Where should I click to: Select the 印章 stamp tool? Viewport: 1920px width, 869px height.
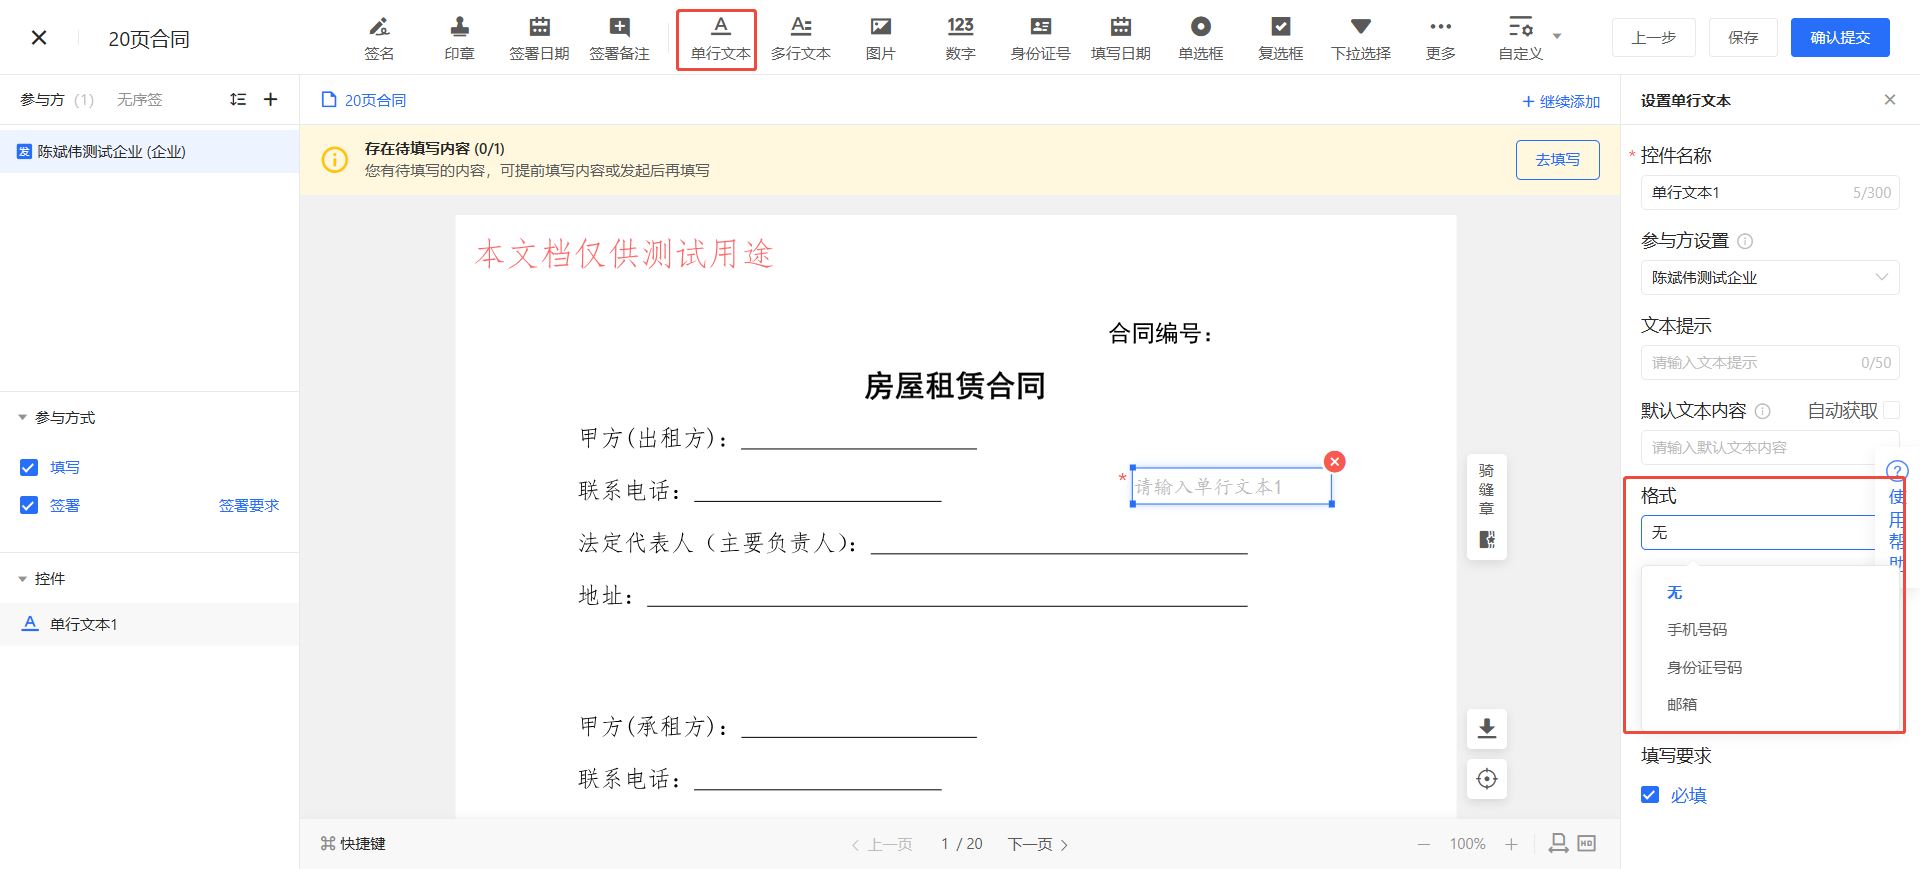[x=459, y=39]
